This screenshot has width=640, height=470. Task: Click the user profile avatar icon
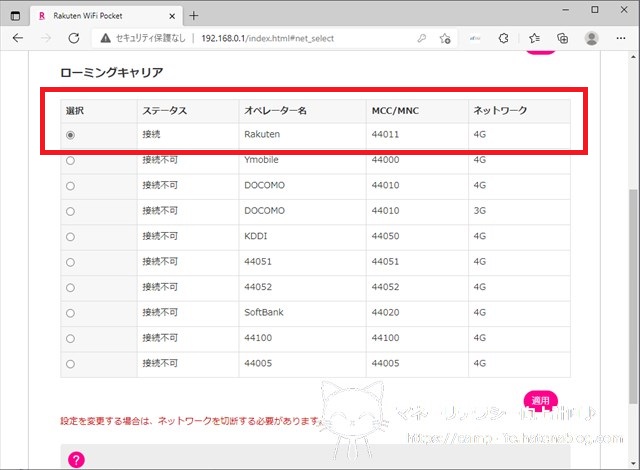(x=591, y=38)
